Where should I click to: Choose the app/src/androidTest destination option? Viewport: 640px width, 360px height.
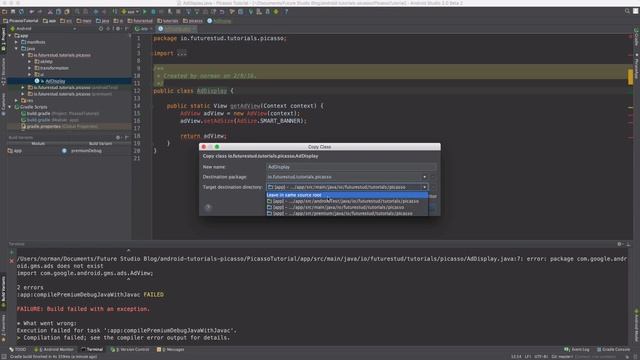(x=347, y=201)
